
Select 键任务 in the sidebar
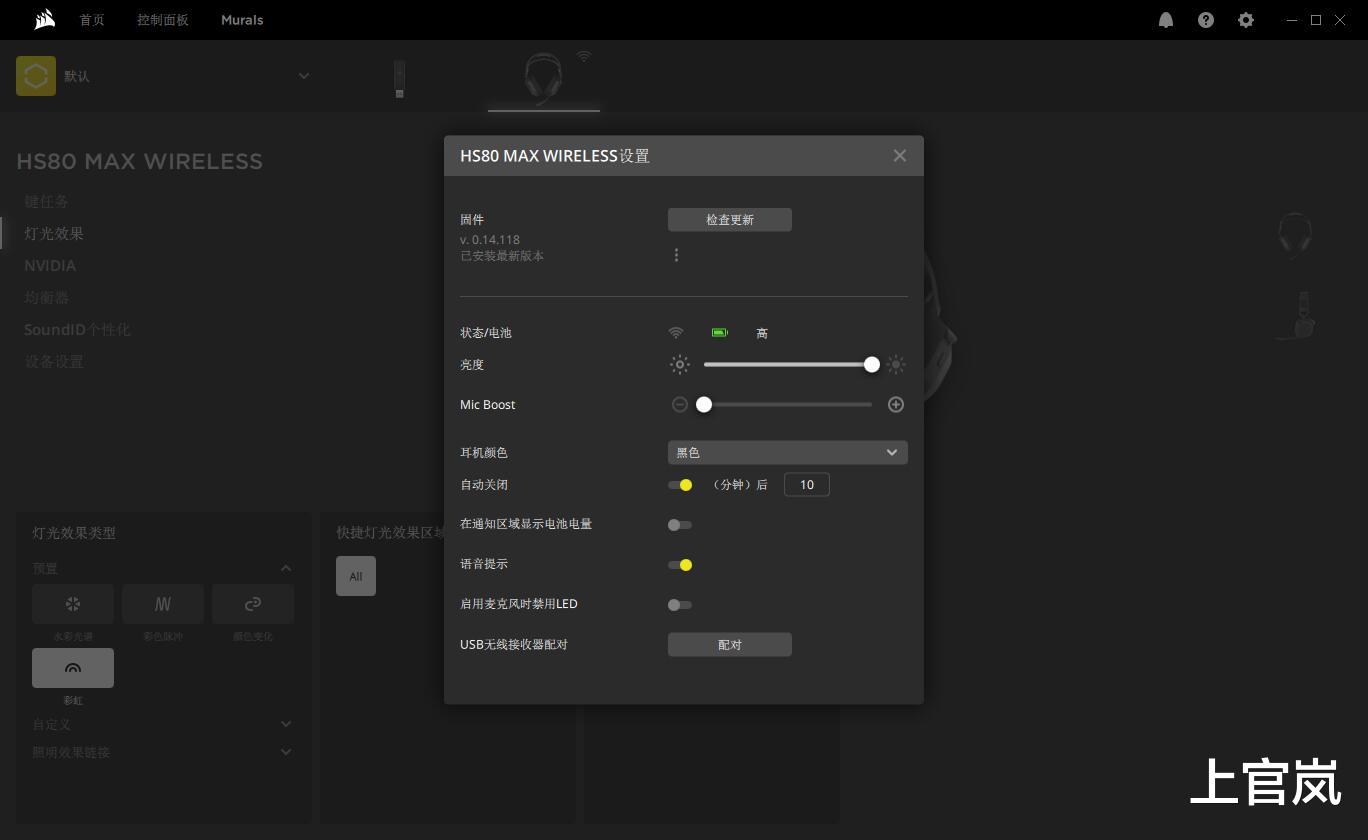(x=47, y=201)
